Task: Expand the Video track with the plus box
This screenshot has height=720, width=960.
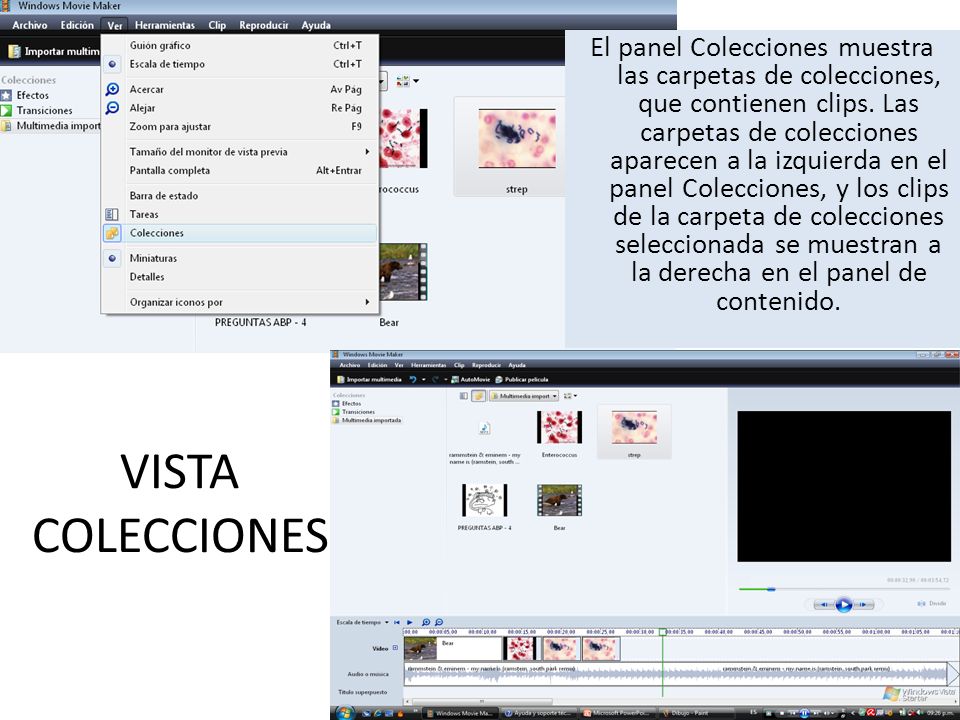Action: click(396, 648)
